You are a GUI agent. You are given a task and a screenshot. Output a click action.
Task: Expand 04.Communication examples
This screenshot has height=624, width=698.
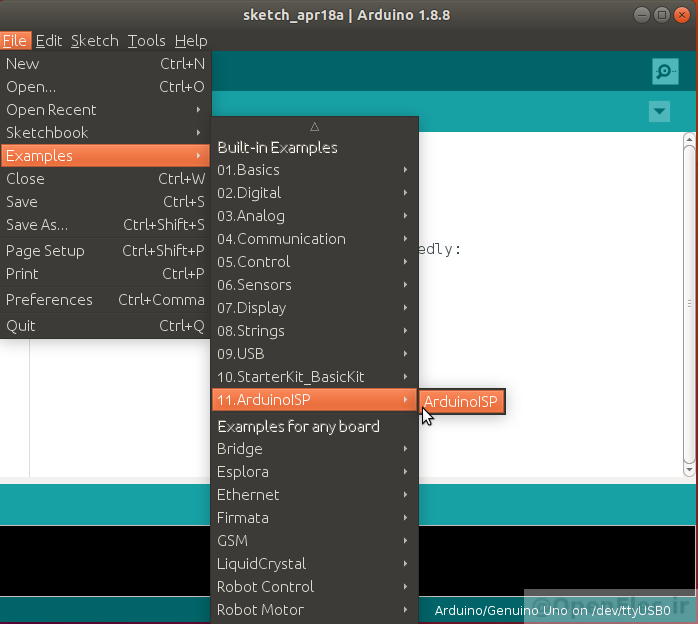click(x=314, y=239)
